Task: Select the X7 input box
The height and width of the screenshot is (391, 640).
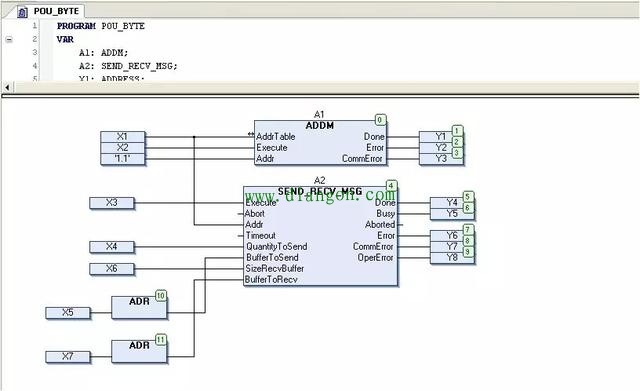Action: [x=68, y=357]
